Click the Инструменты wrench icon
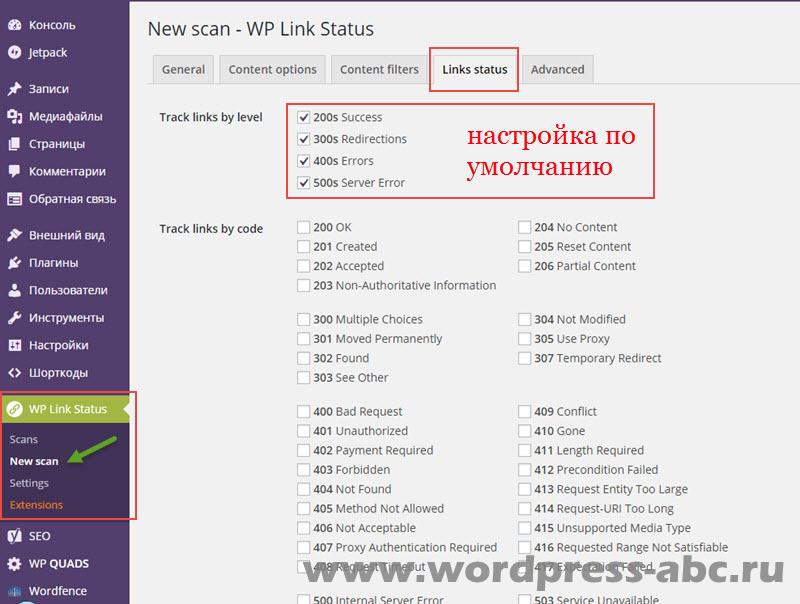The width and height of the screenshot is (800, 604). click(15, 318)
